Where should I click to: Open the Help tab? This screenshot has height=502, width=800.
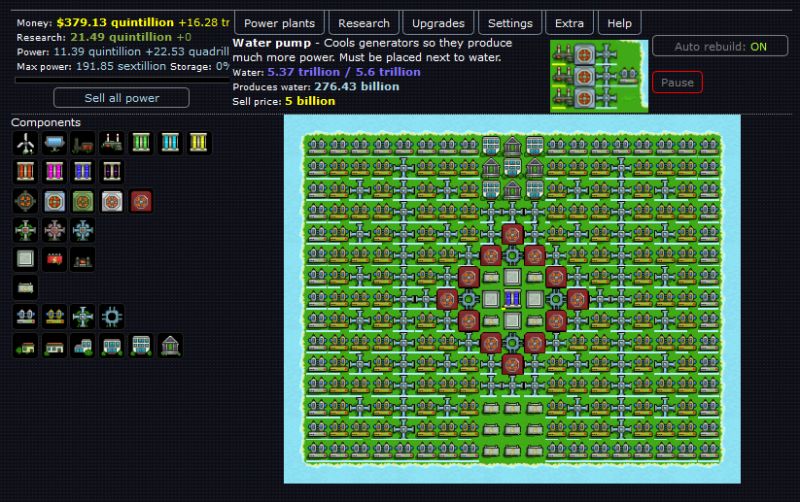coord(619,23)
